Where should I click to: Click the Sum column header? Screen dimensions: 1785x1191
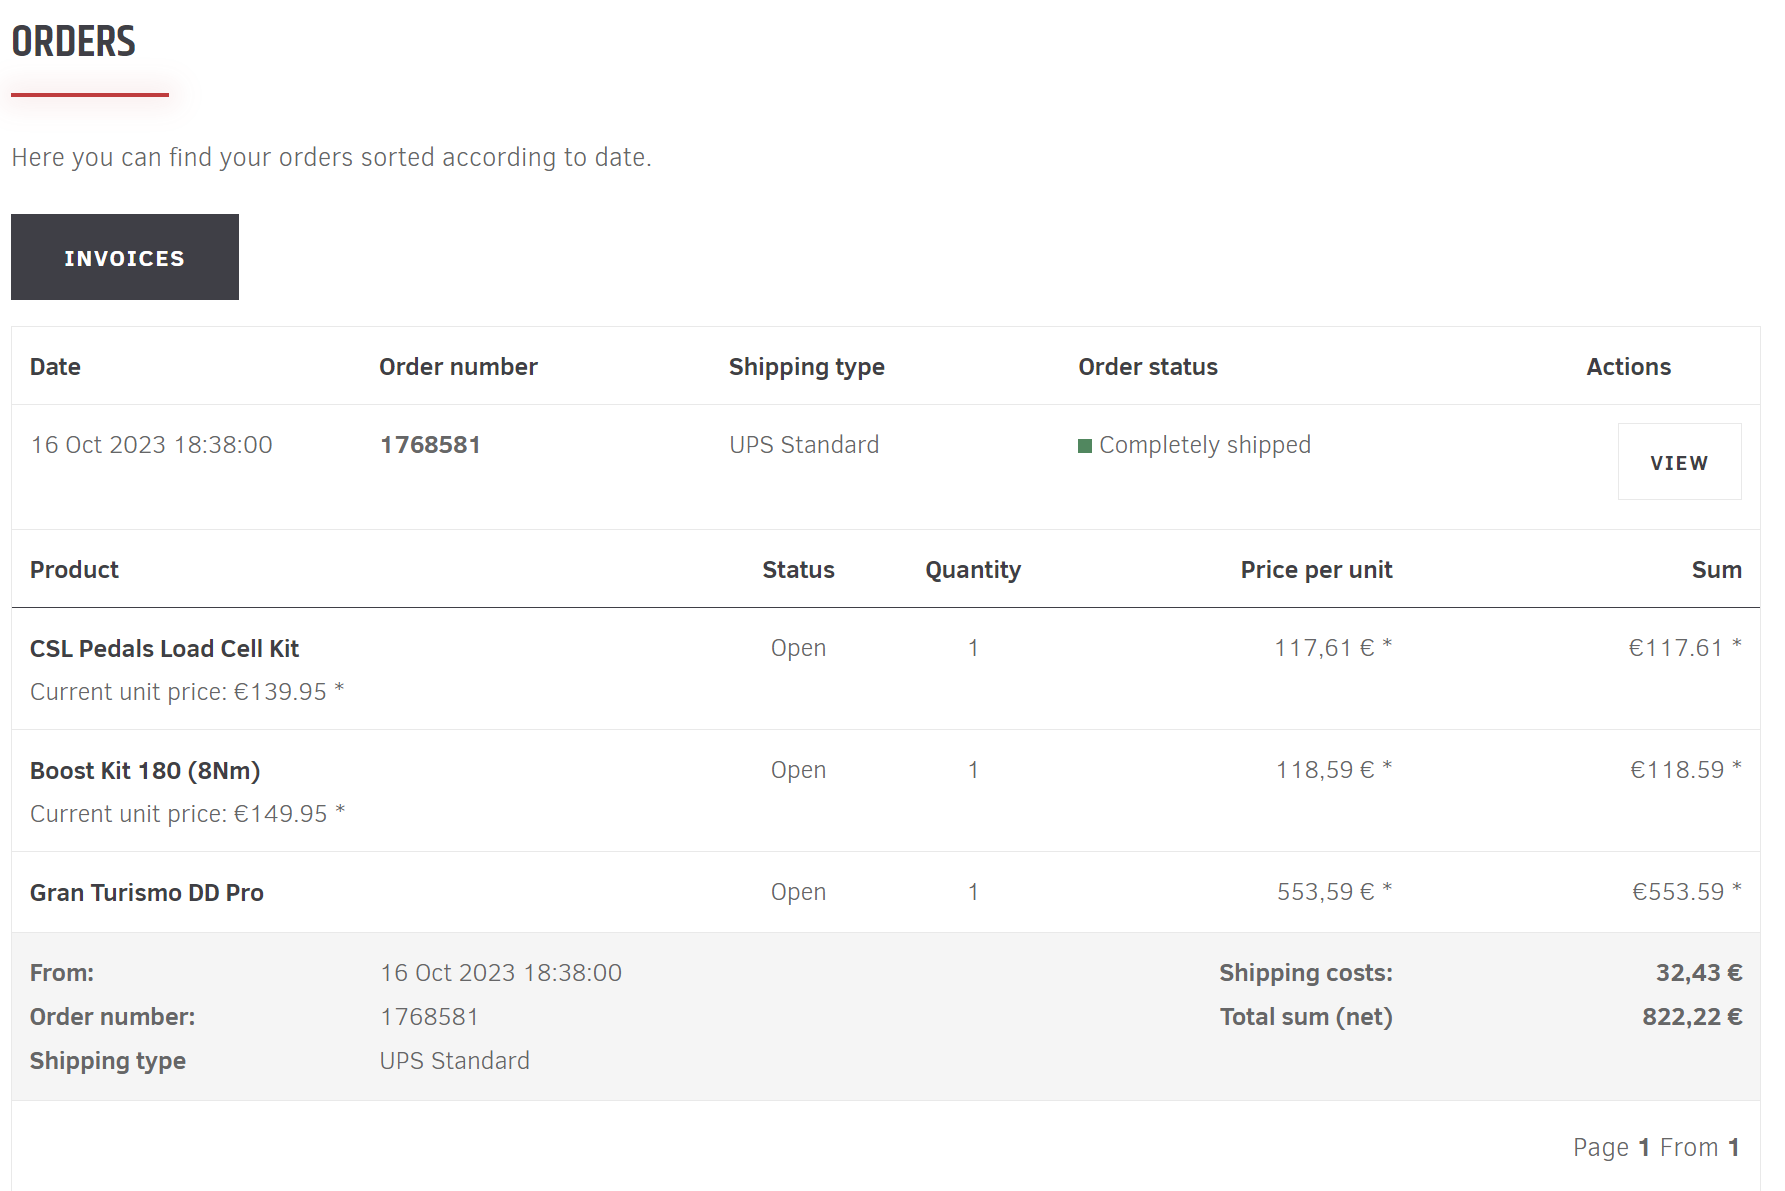(1717, 570)
